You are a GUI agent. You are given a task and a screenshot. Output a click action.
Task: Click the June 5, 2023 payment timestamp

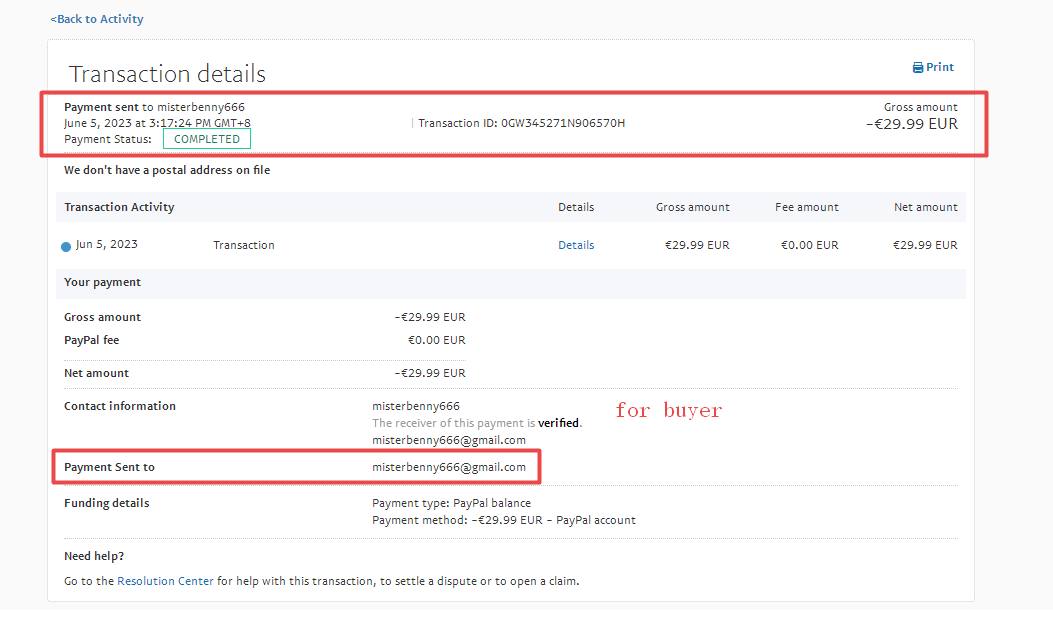(157, 123)
